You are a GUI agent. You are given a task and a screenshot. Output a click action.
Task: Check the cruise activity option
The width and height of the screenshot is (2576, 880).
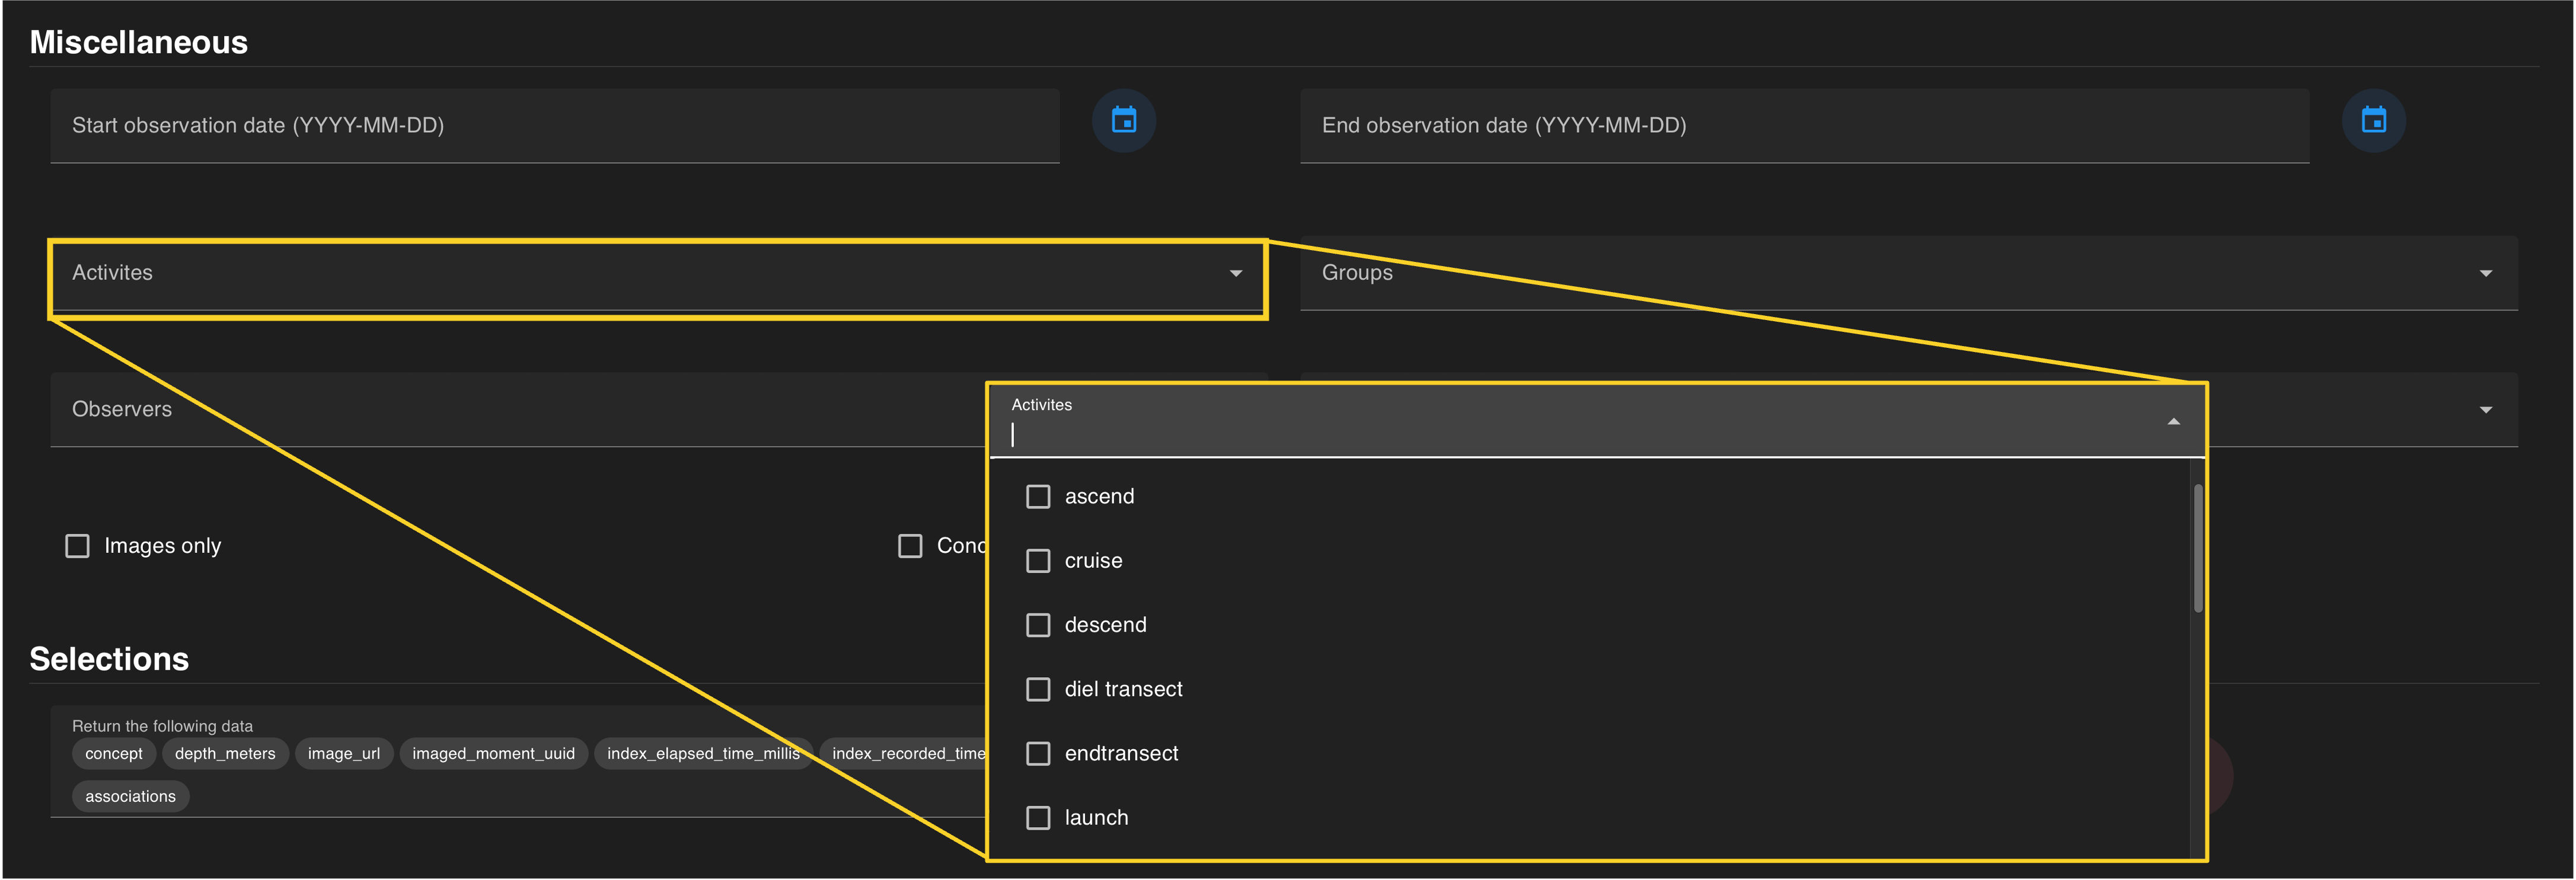point(1038,561)
